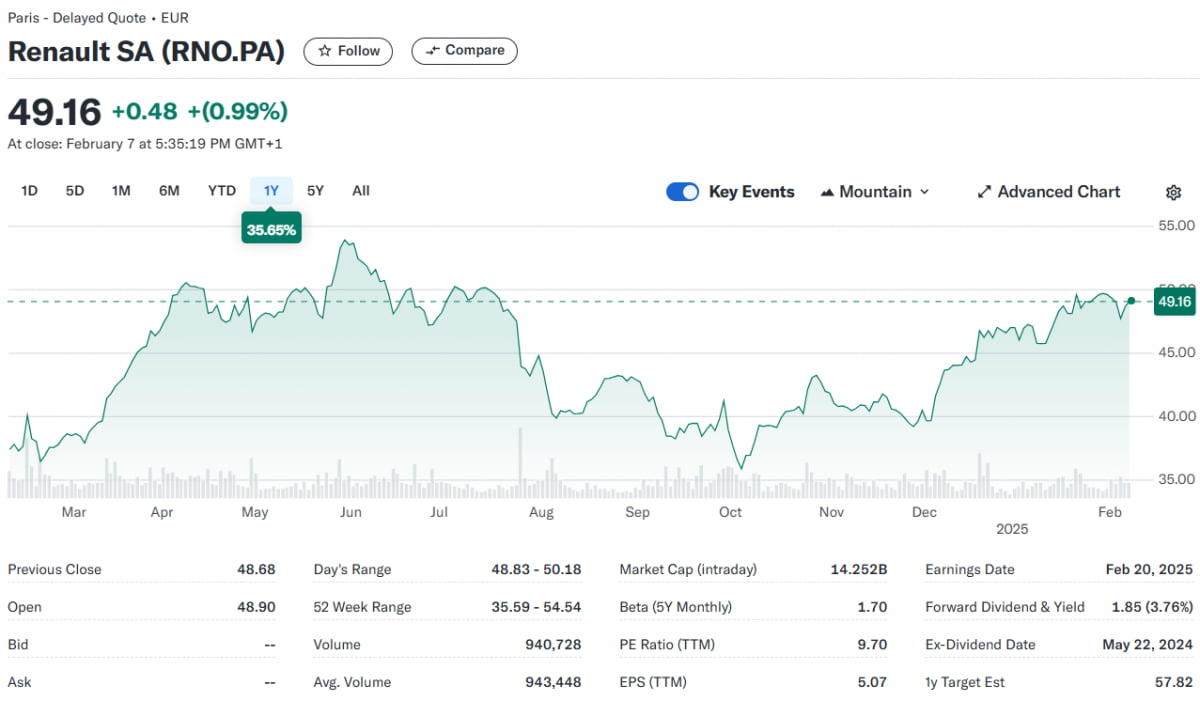Screen dimensions: 1200x701
Task: Open the Advanced Chart link
Action: 1049,192
